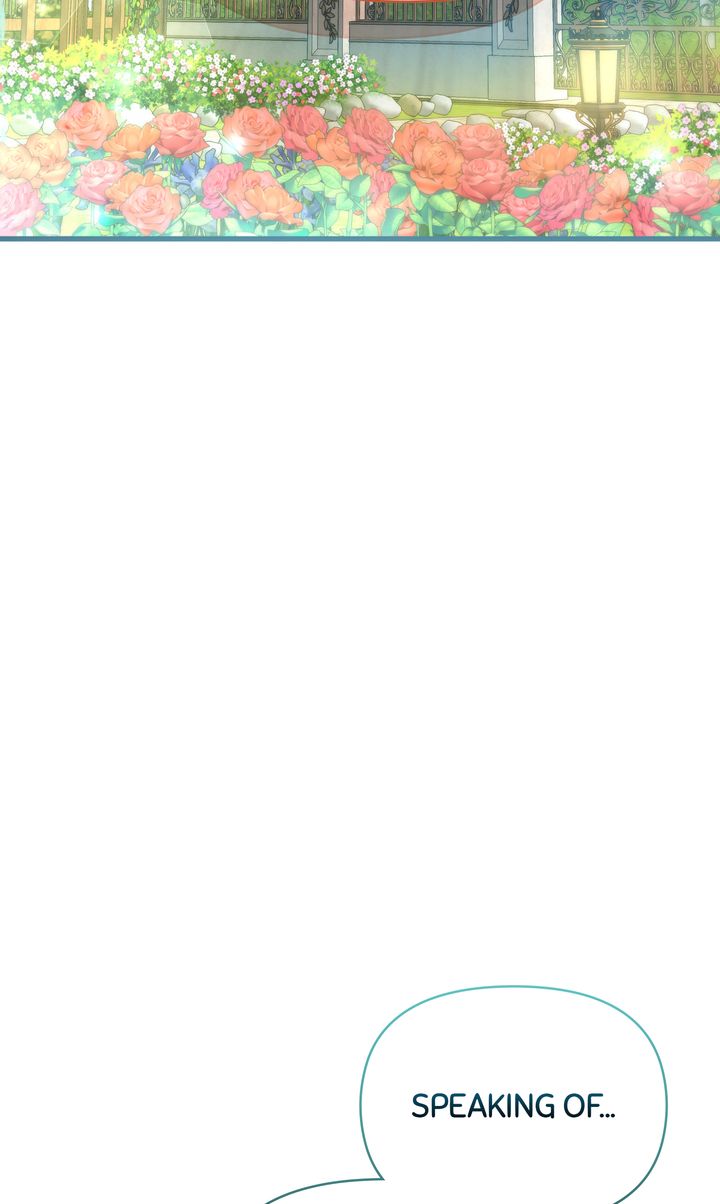Click the black ornament on the white pillar
720x1204 pixels.
pos(329,20)
